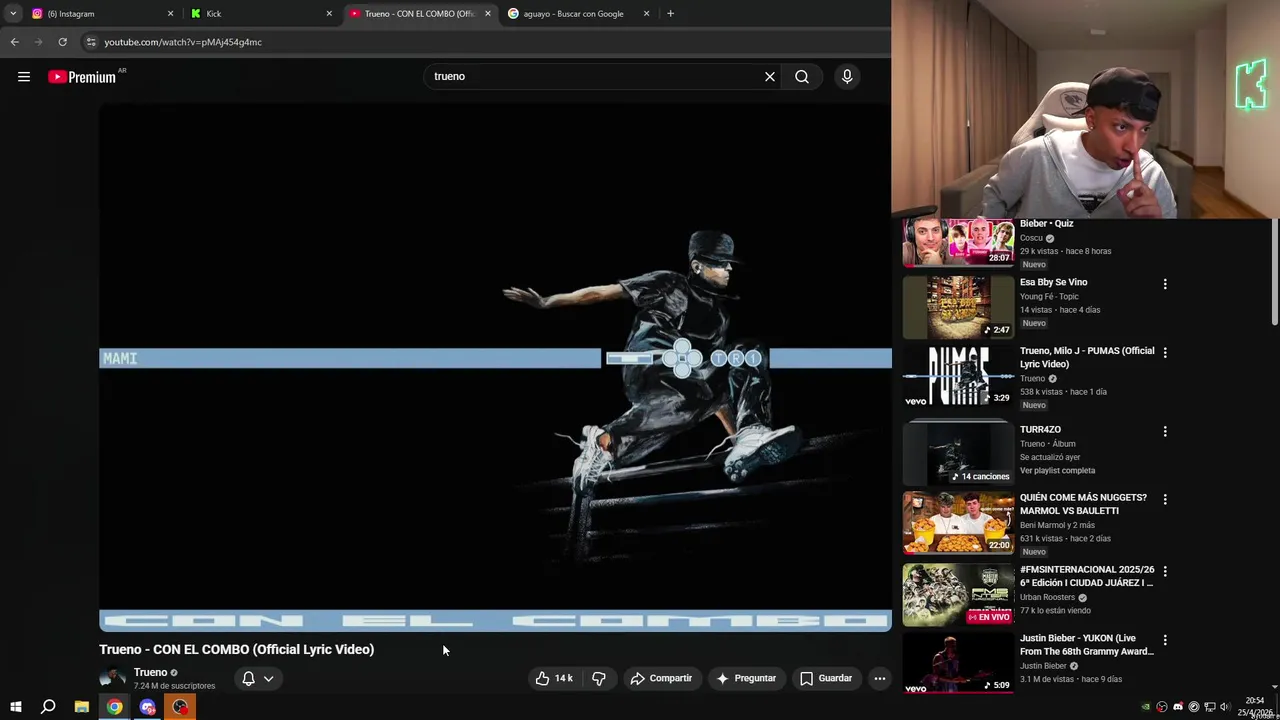Click the recommendations sidebar scrollbar
1280x720 pixels.
(1274, 272)
